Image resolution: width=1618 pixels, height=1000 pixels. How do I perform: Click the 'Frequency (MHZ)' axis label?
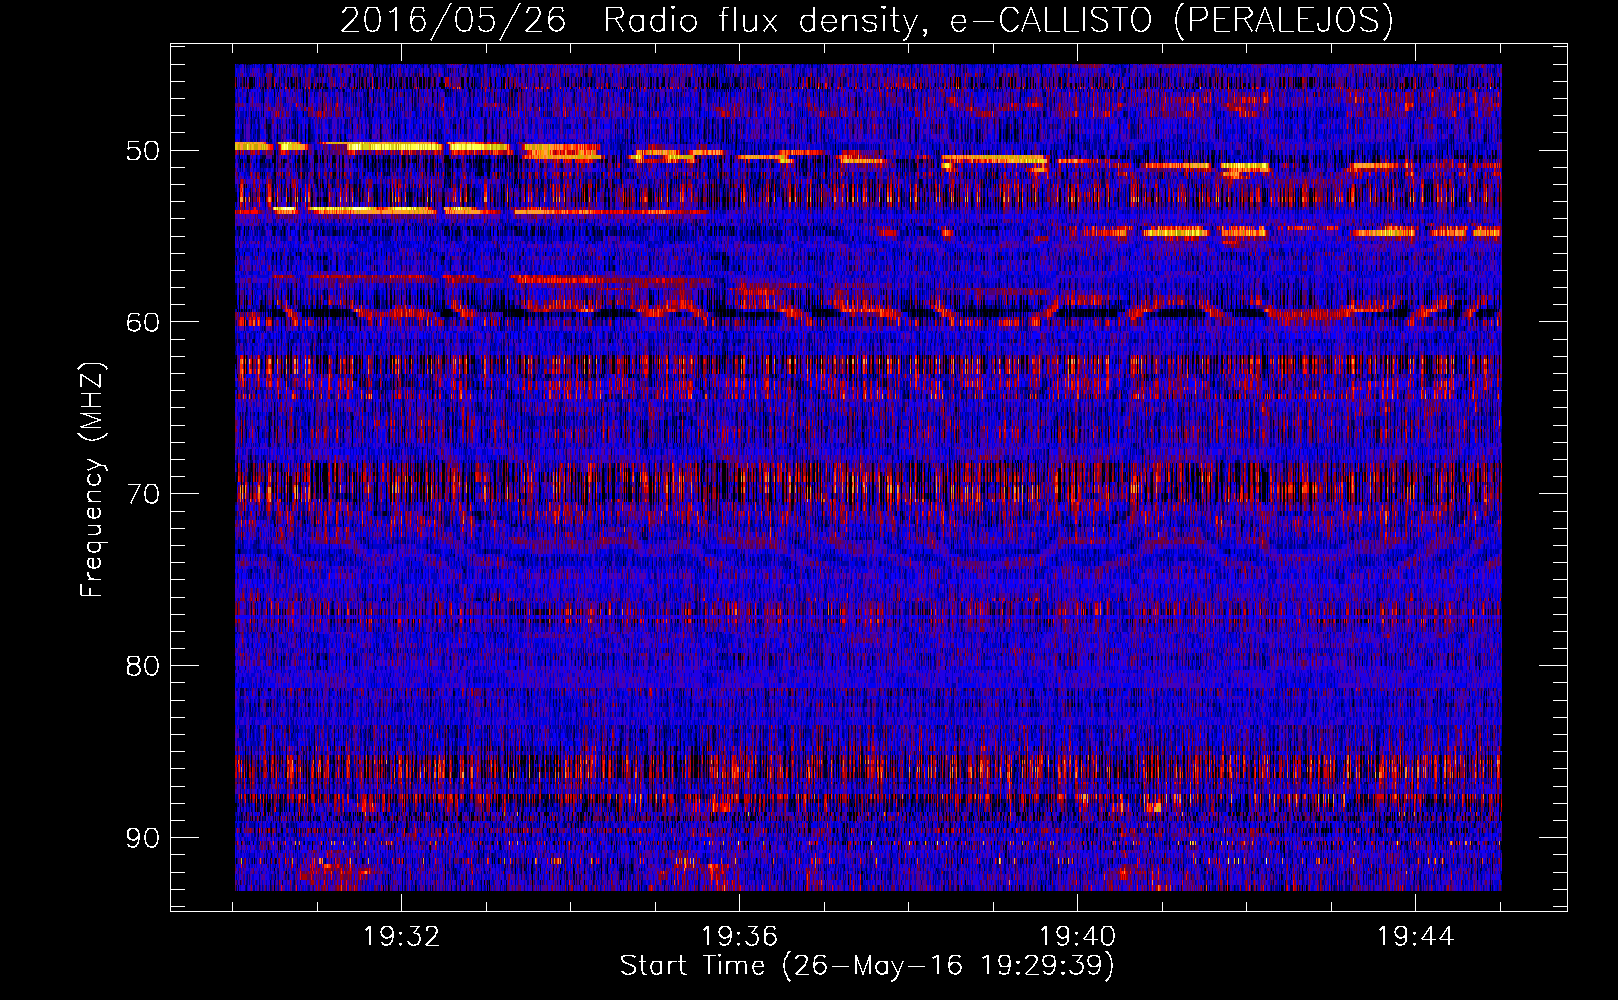92,481
